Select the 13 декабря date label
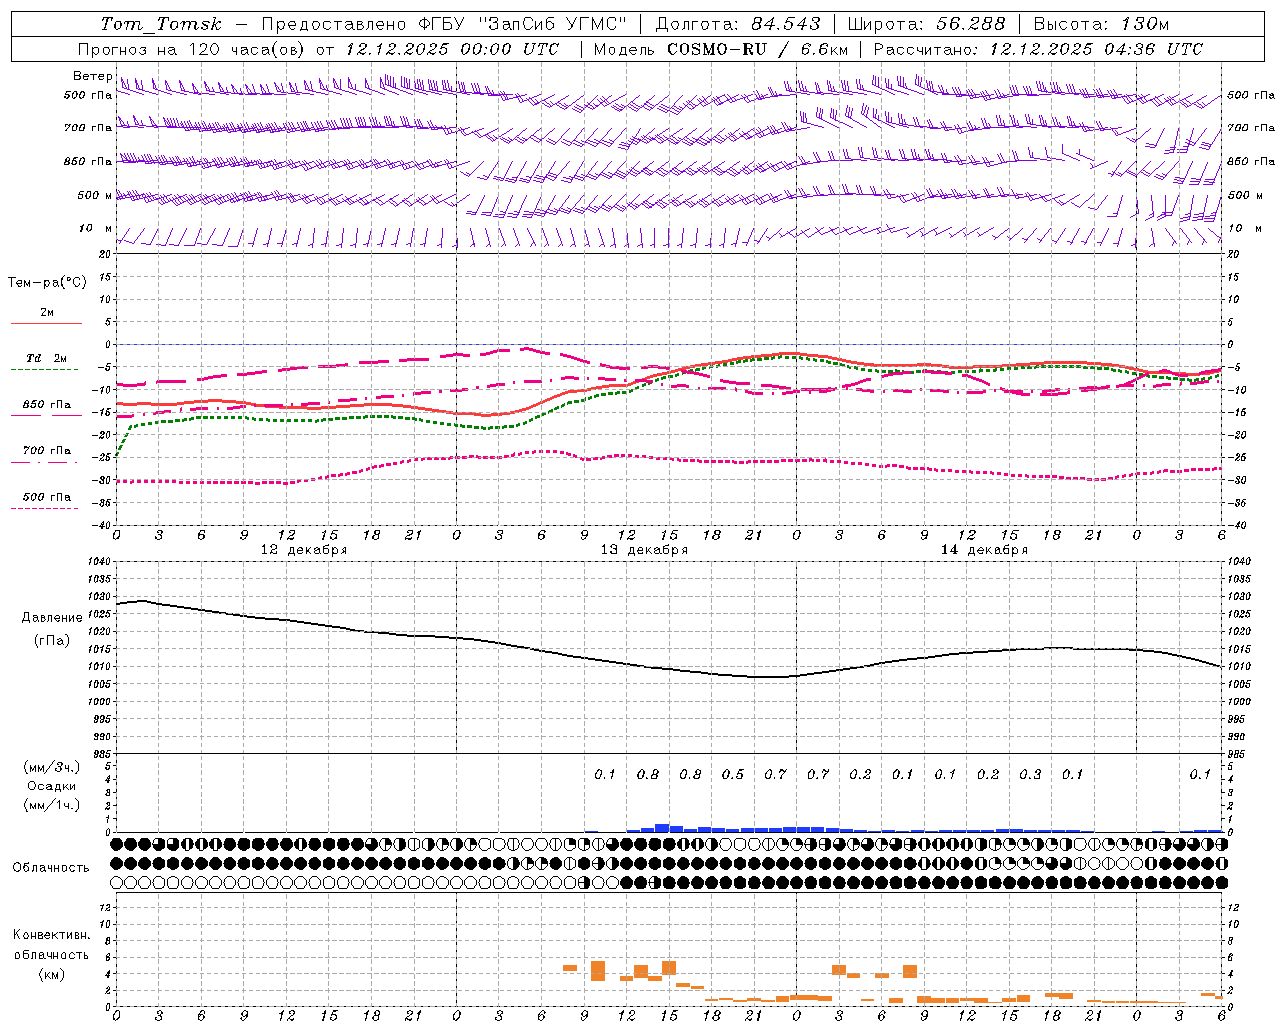The image size is (1280, 1024). (x=644, y=550)
